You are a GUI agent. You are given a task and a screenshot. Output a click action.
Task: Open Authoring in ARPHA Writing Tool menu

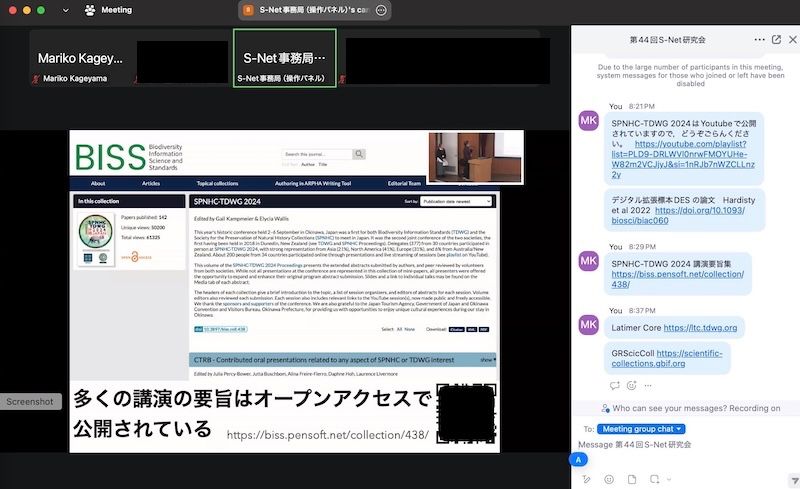[313, 183]
